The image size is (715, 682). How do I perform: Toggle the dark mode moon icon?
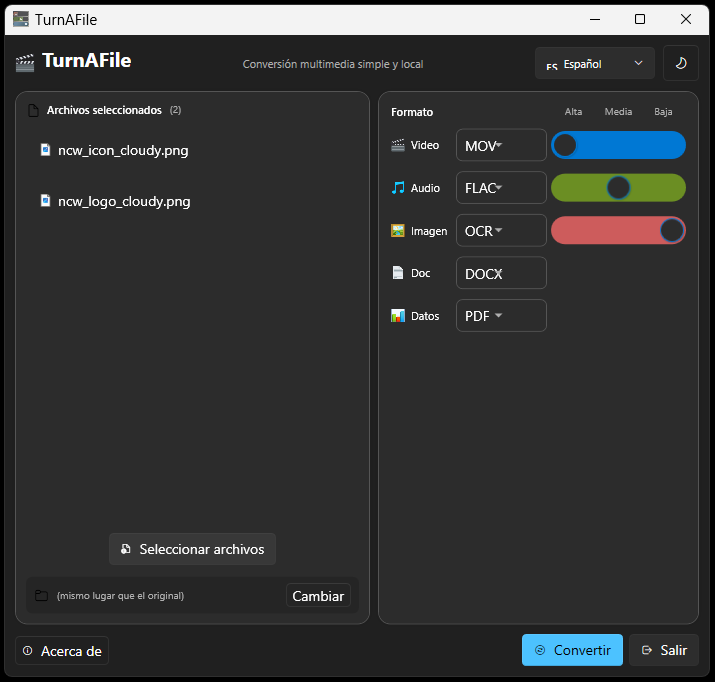coord(680,63)
